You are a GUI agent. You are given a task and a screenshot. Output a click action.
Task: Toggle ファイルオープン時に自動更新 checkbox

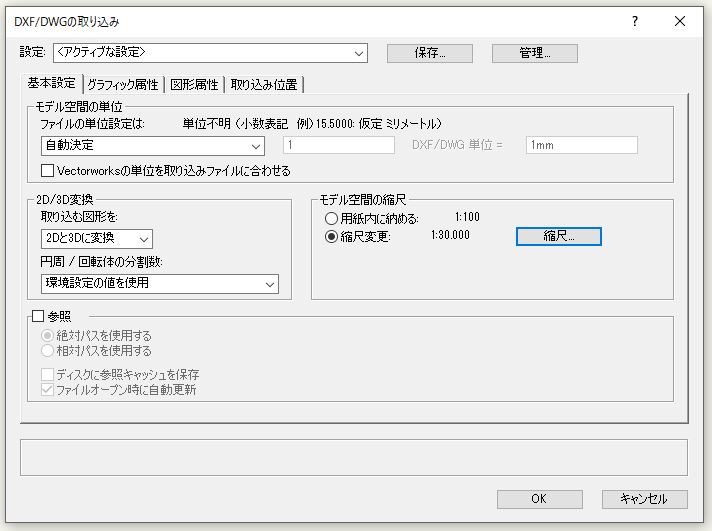tap(47, 390)
